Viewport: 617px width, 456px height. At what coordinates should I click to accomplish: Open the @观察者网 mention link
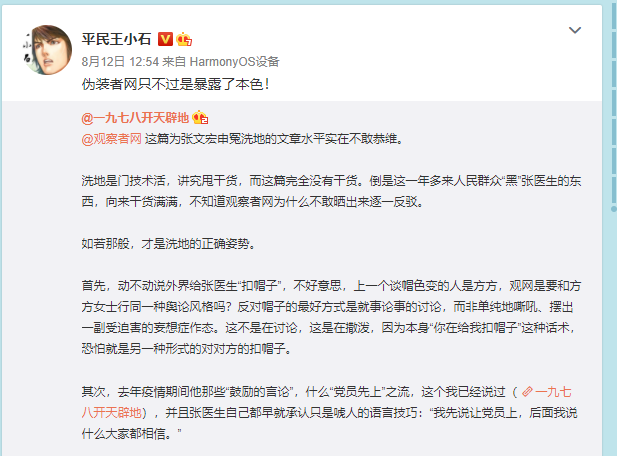coord(111,138)
